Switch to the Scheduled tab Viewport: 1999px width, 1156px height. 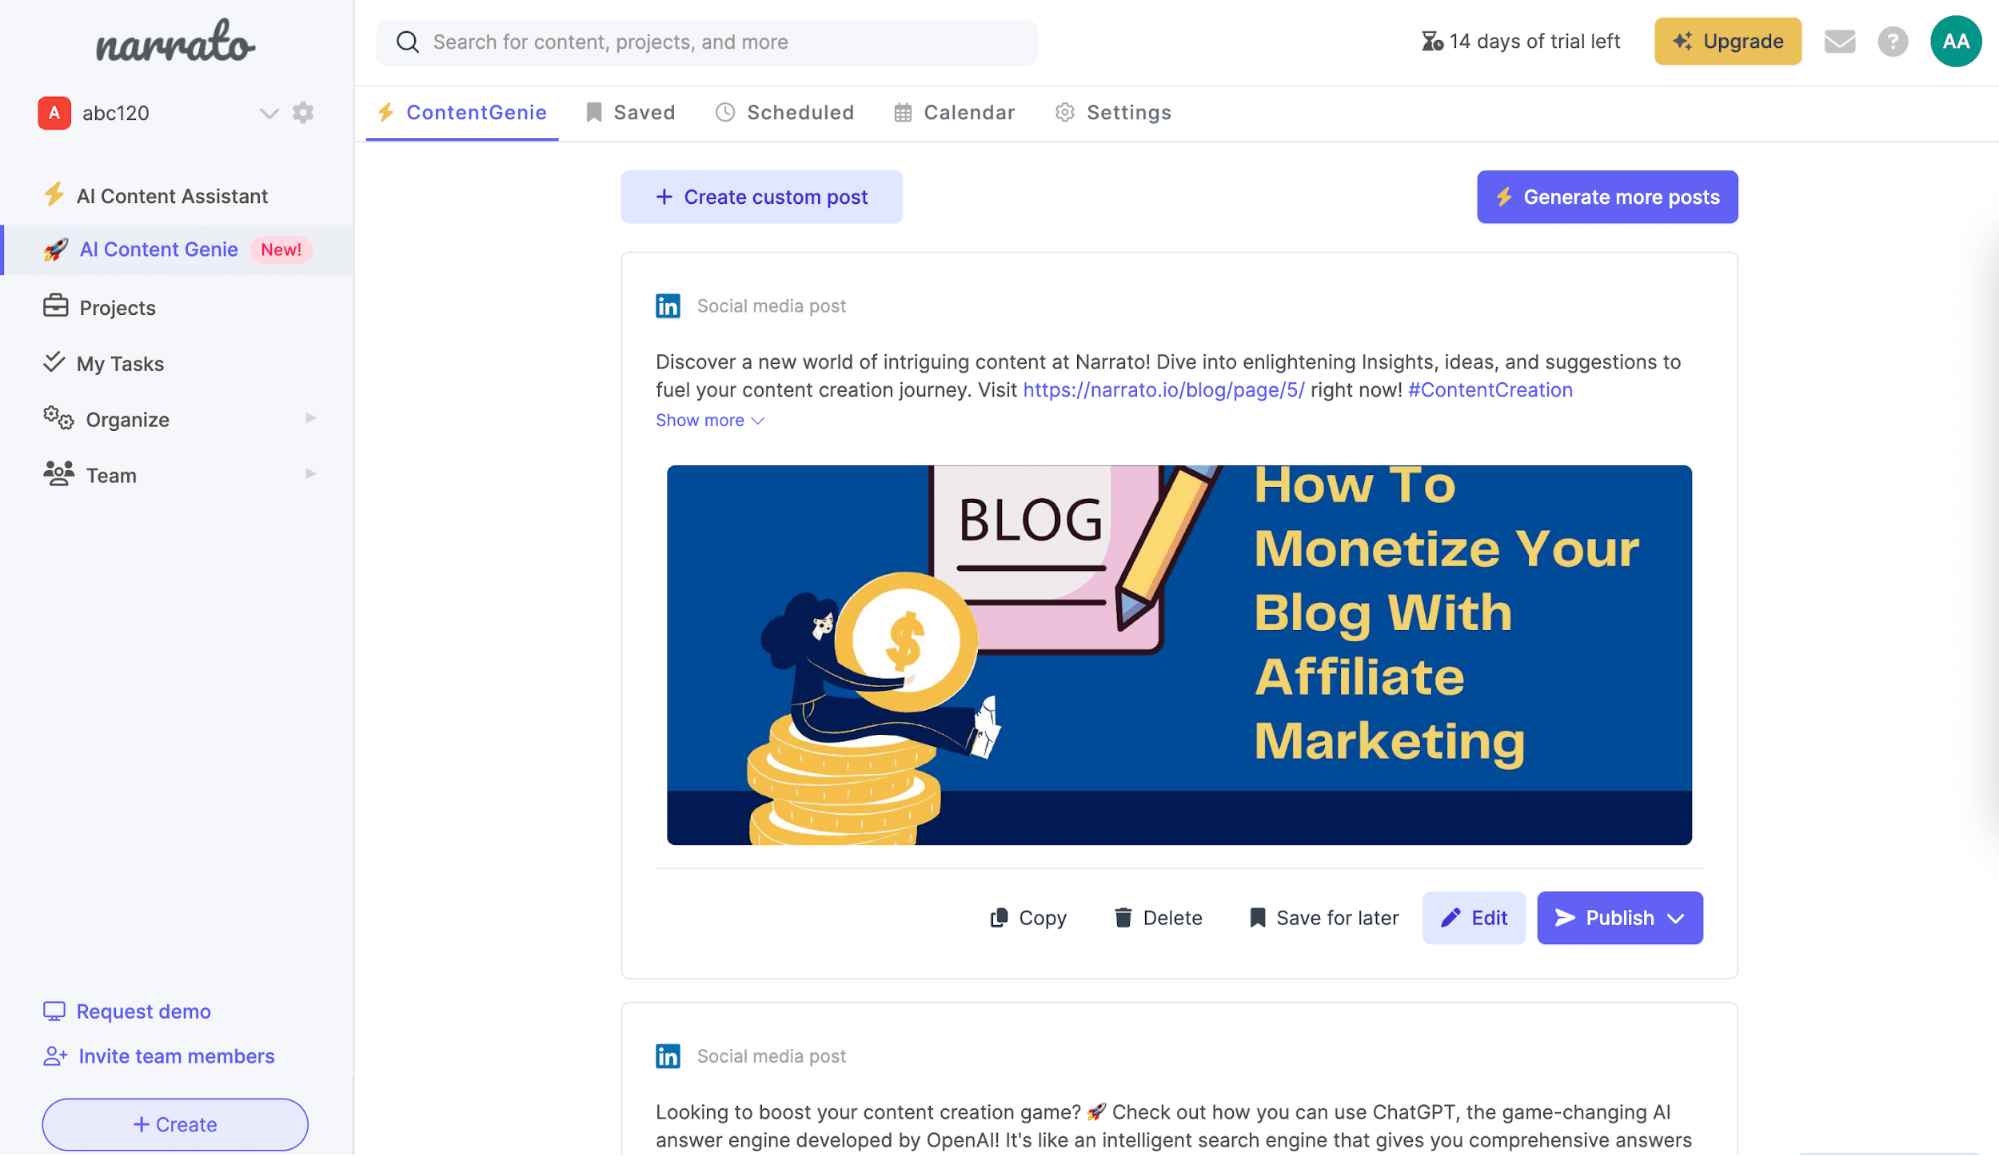[x=785, y=113]
